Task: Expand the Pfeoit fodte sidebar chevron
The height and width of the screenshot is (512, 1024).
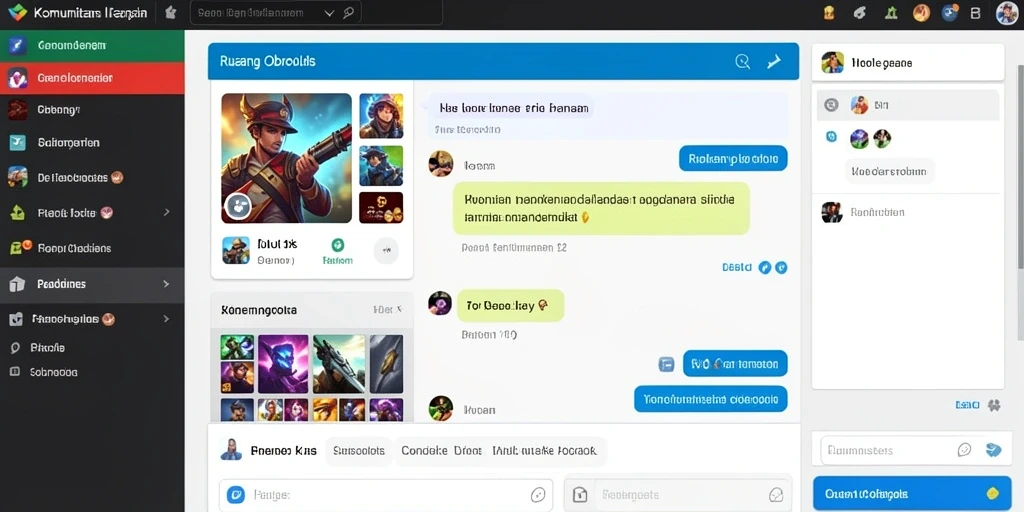Action: (x=167, y=212)
